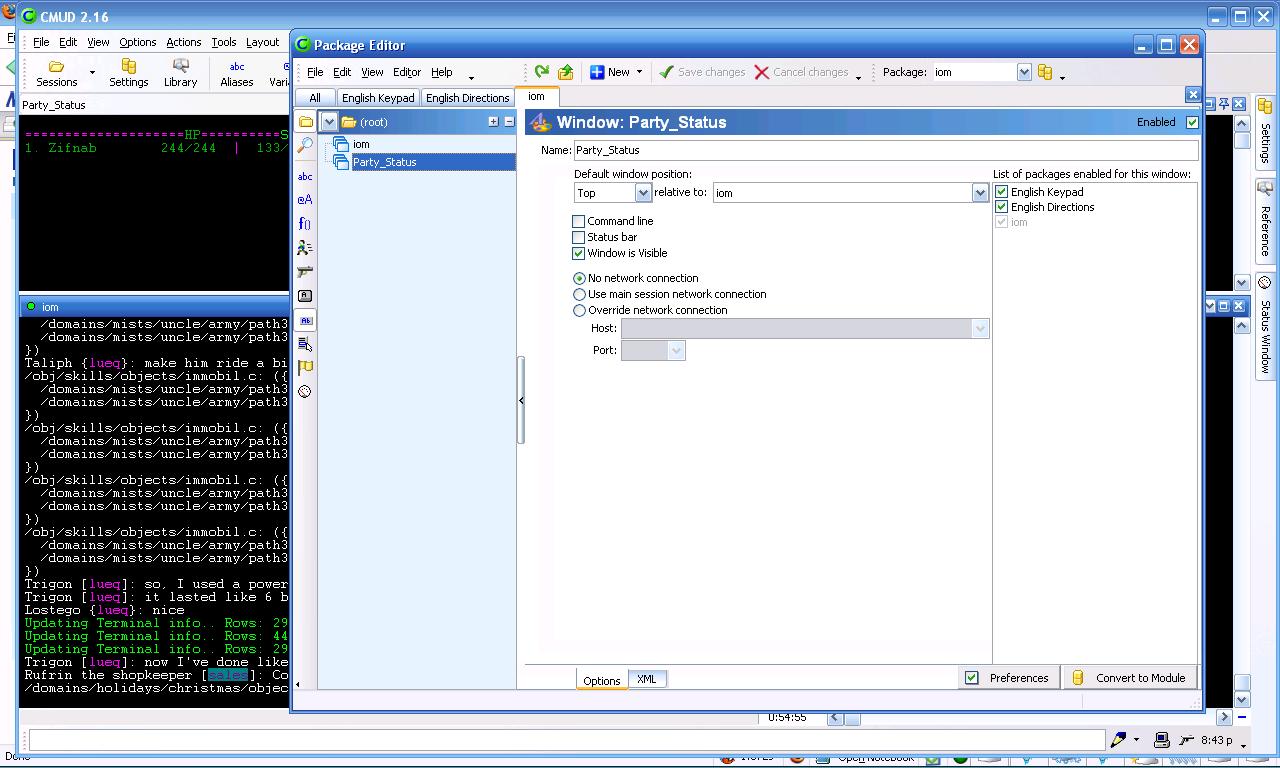Viewport: 1280px width, 768px height.
Task: Filter by the yellow flag icon
Action: click(x=305, y=367)
